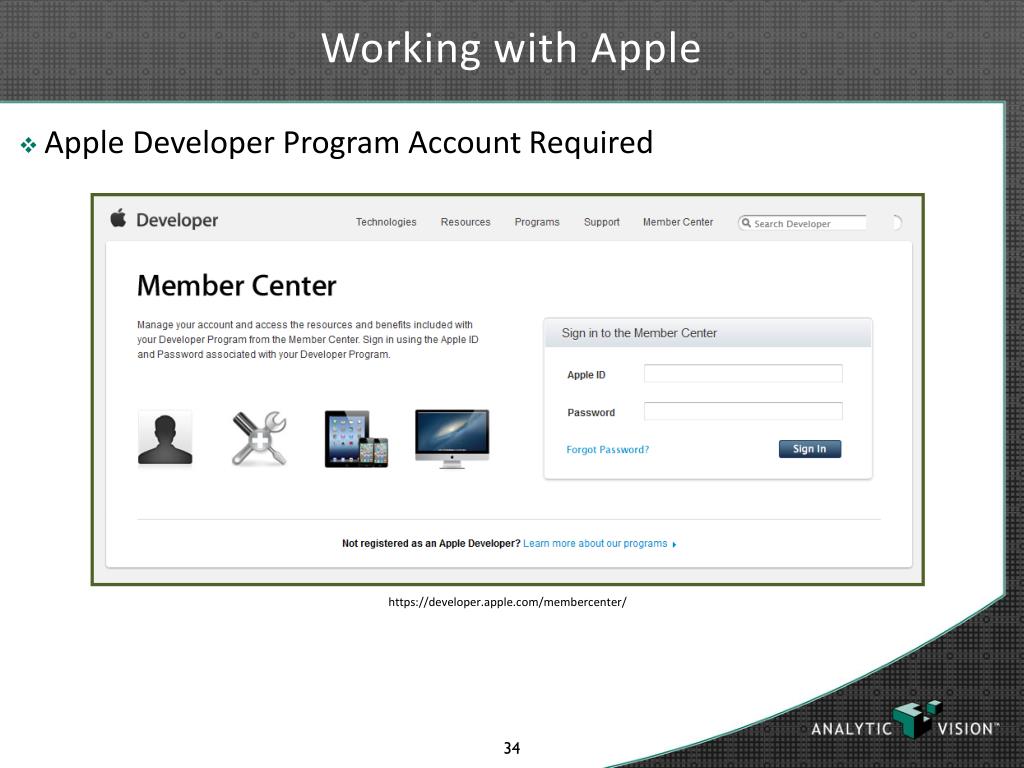Screen dimensions: 1024x768
Task: Click the Not registered as an Apple Developer? text
Action: pyautogui.click(x=431, y=543)
